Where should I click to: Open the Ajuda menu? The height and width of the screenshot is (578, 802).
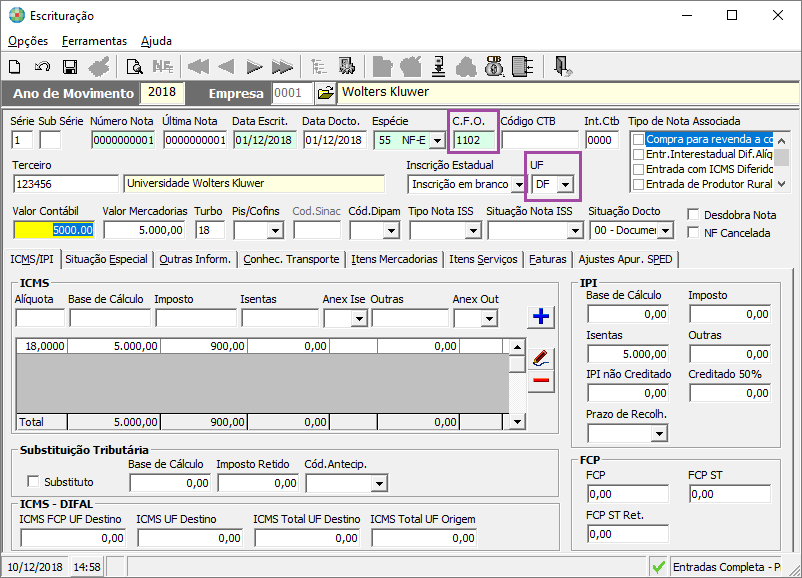(156, 41)
